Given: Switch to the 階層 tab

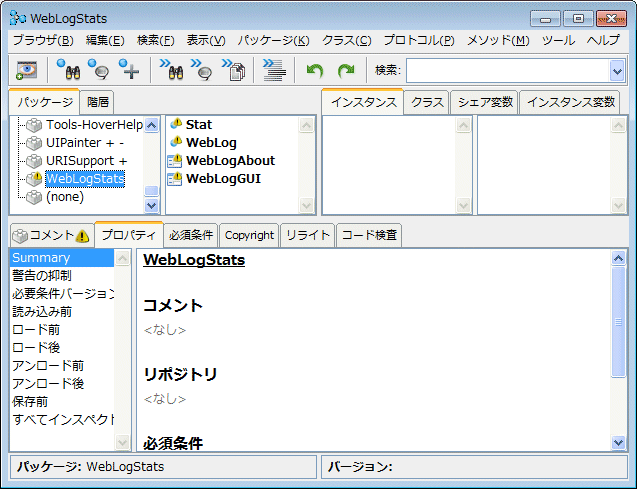Looking at the screenshot, I should 98,102.
